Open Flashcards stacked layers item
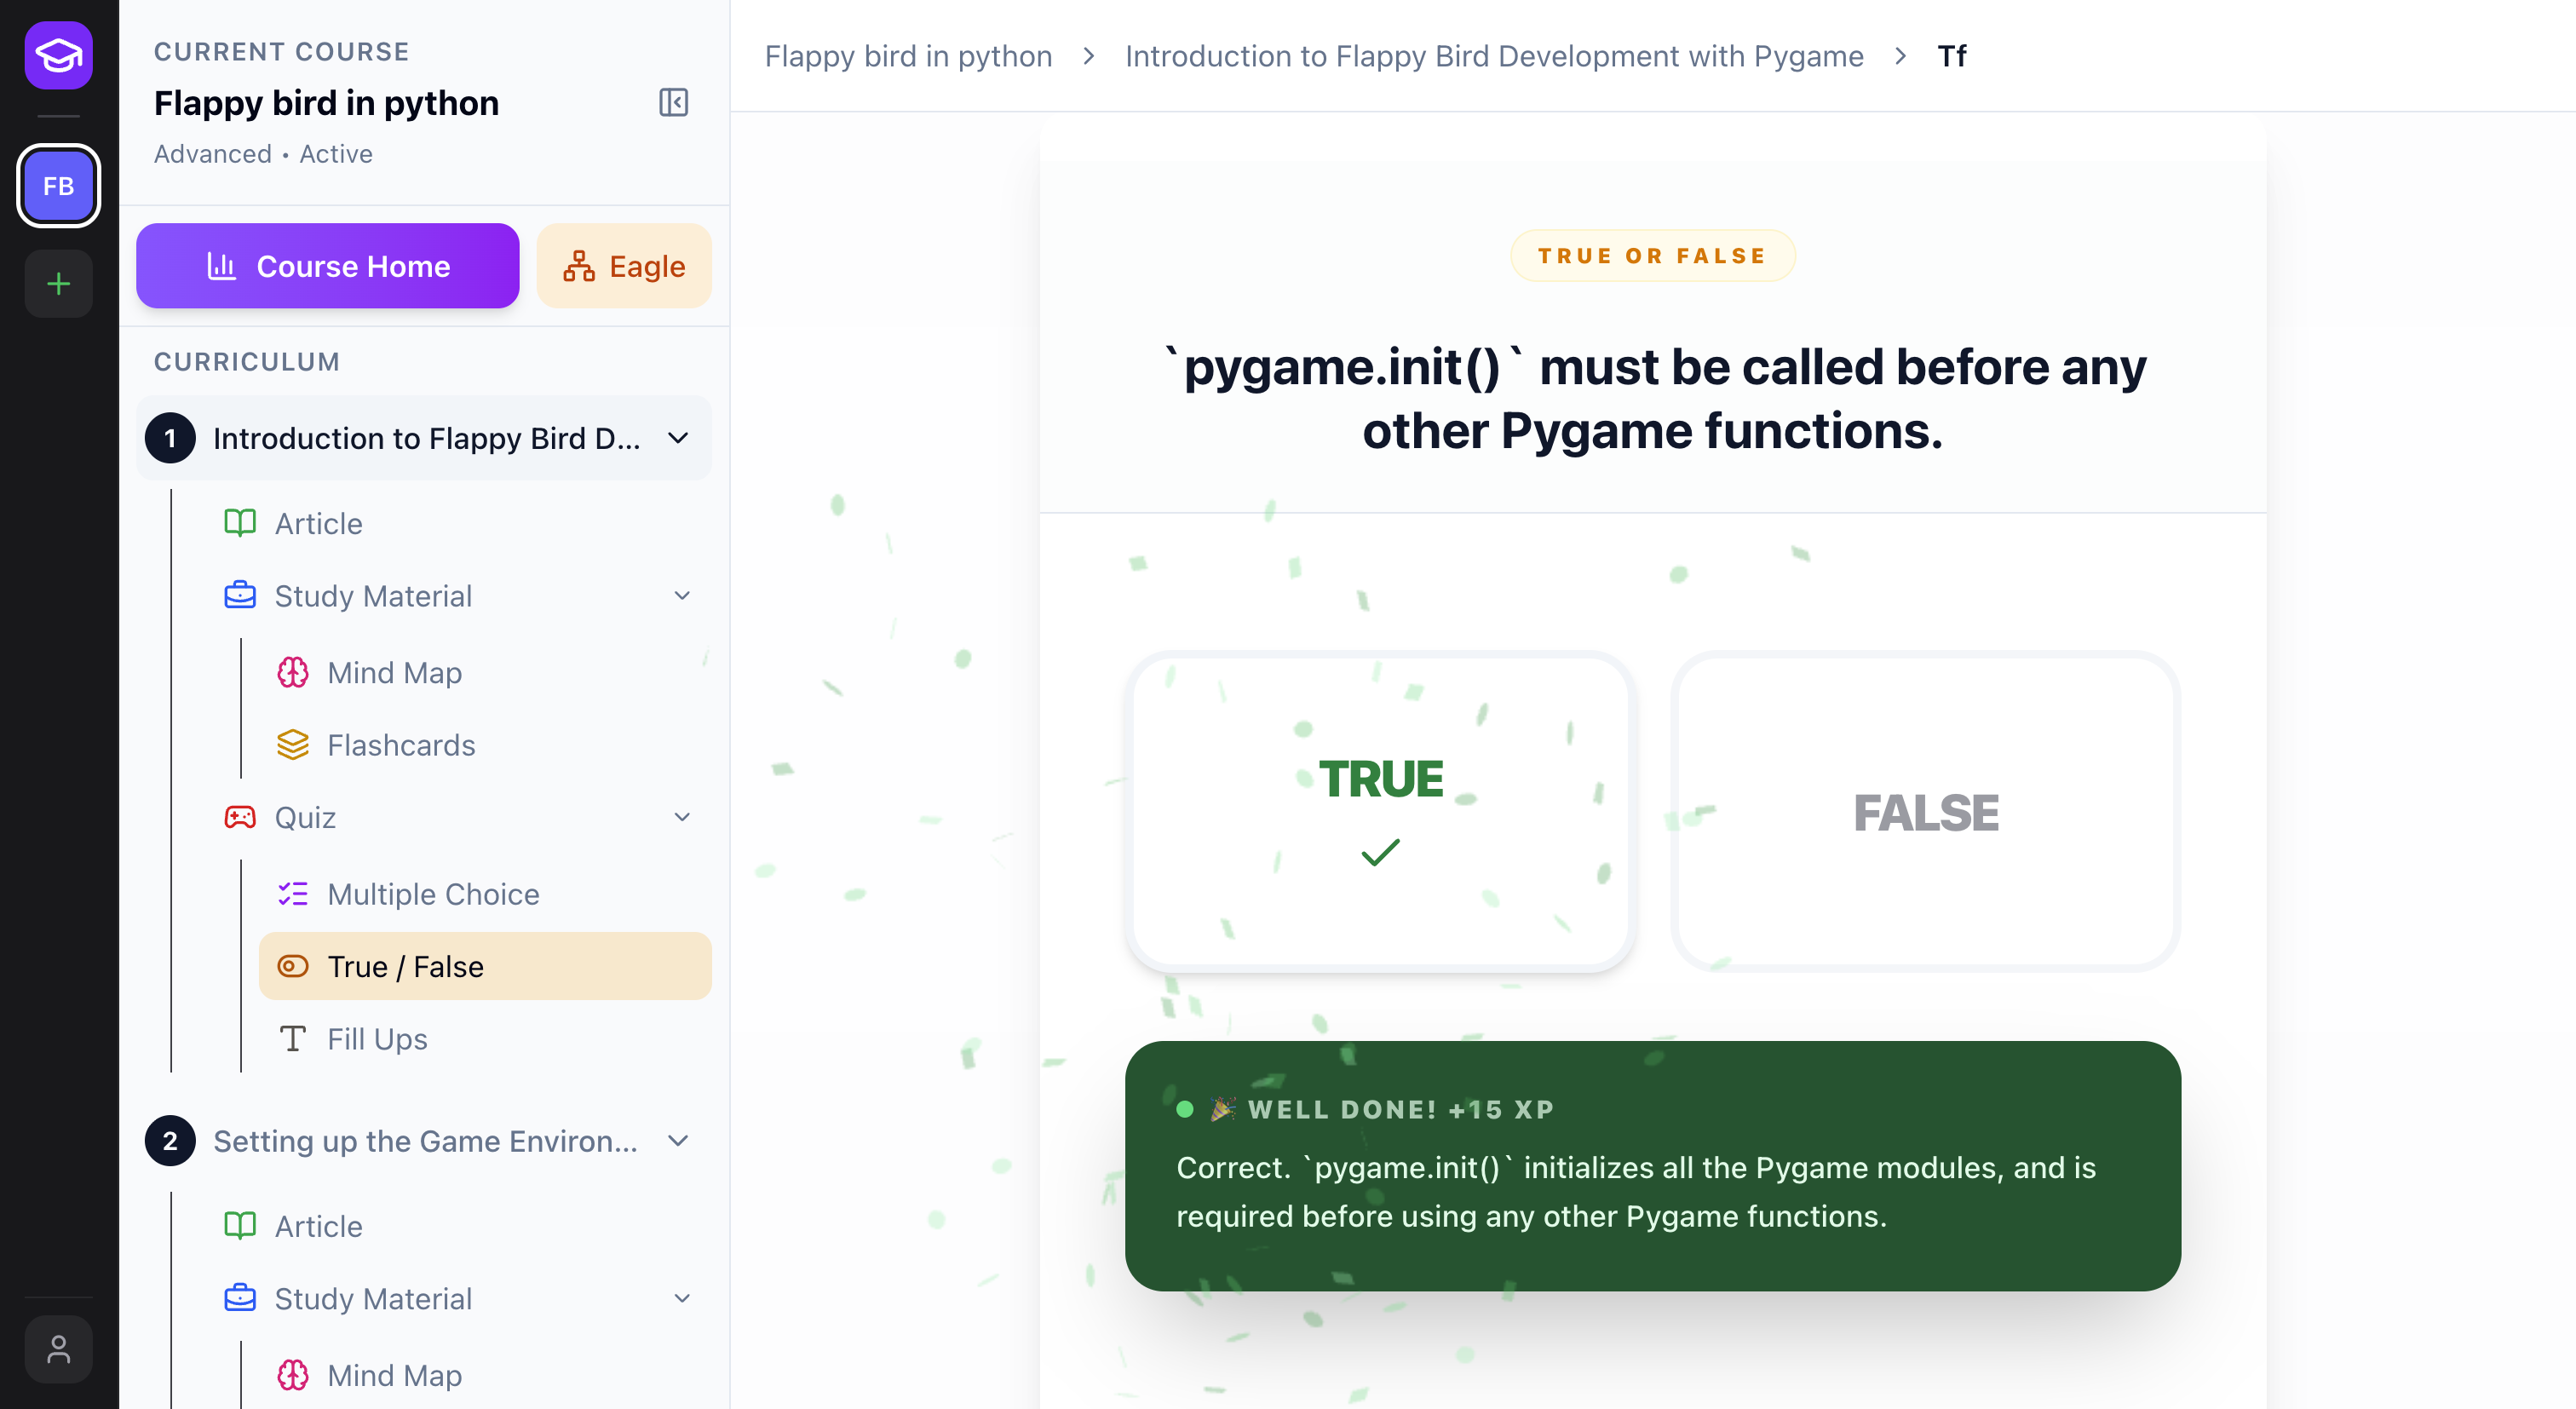 (x=400, y=745)
